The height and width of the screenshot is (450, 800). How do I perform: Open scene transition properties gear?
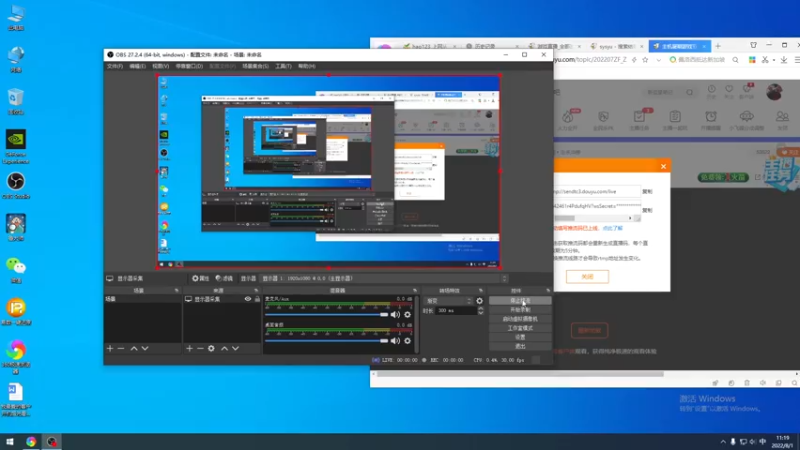[480, 301]
